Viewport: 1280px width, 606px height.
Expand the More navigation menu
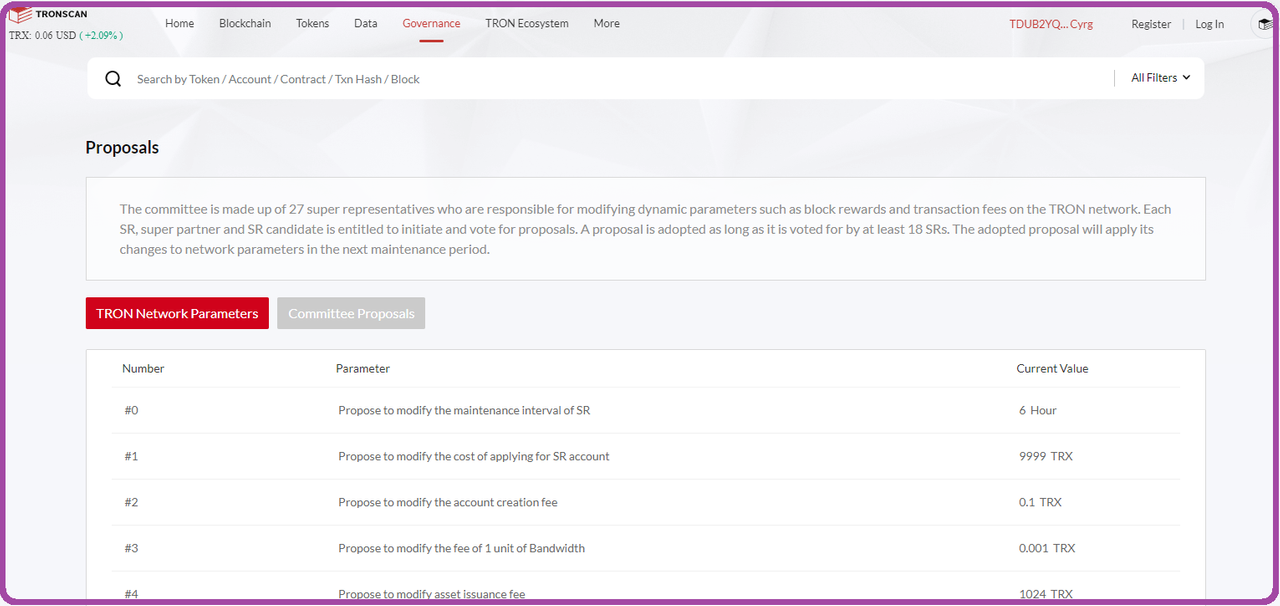(606, 23)
